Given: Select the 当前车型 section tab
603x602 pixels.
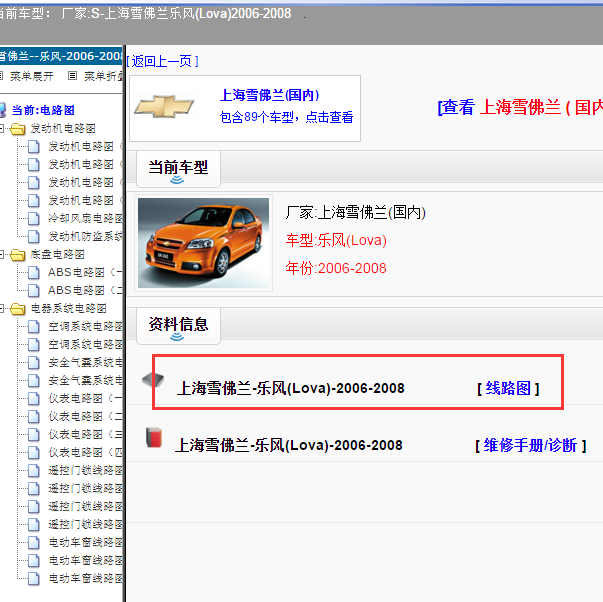Looking at the screenshot, I should point(178,169).
